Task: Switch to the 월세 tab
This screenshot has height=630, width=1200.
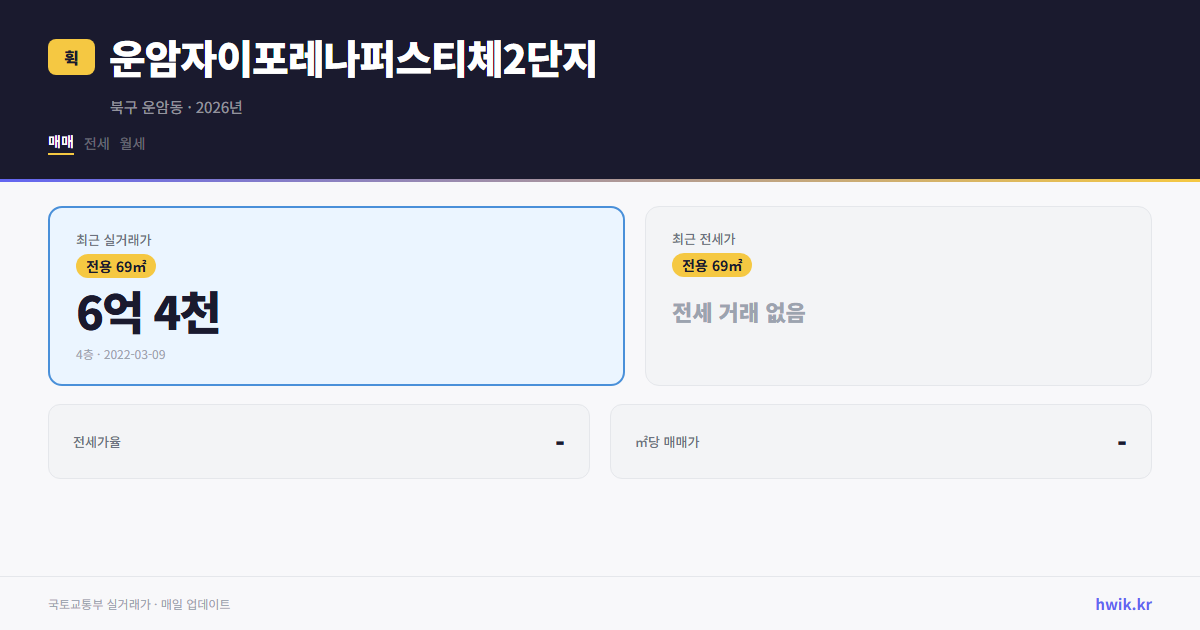Action: click(131, 143)
